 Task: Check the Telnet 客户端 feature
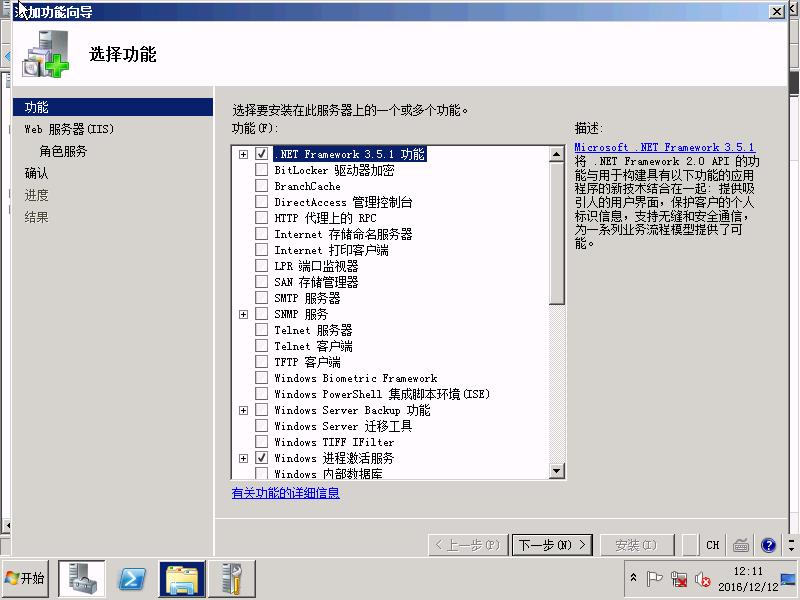262,346
